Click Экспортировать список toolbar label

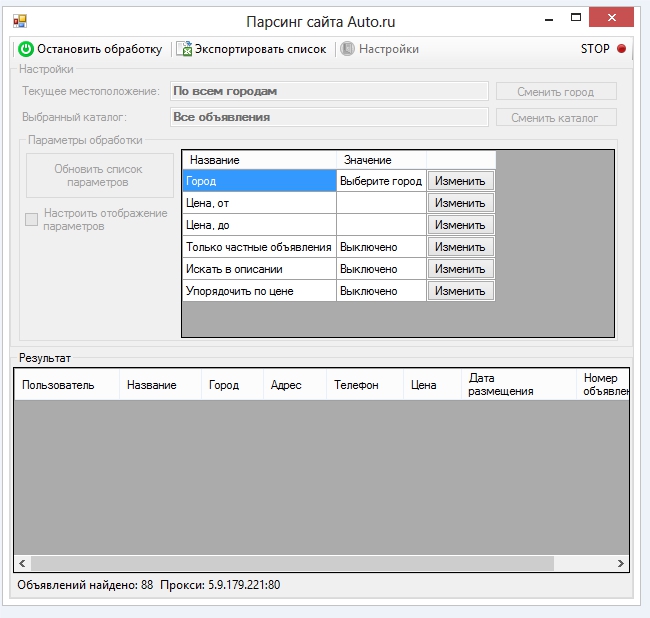point(260,49)
